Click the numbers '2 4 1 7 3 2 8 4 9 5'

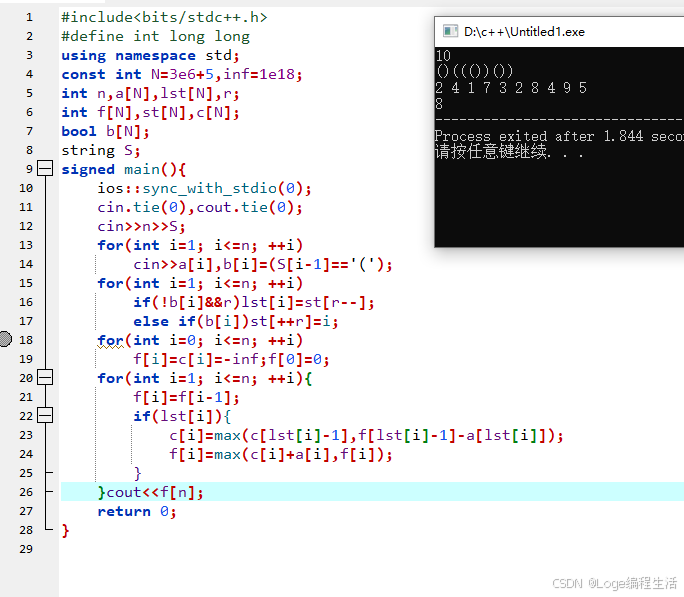(x=511, y=88)
